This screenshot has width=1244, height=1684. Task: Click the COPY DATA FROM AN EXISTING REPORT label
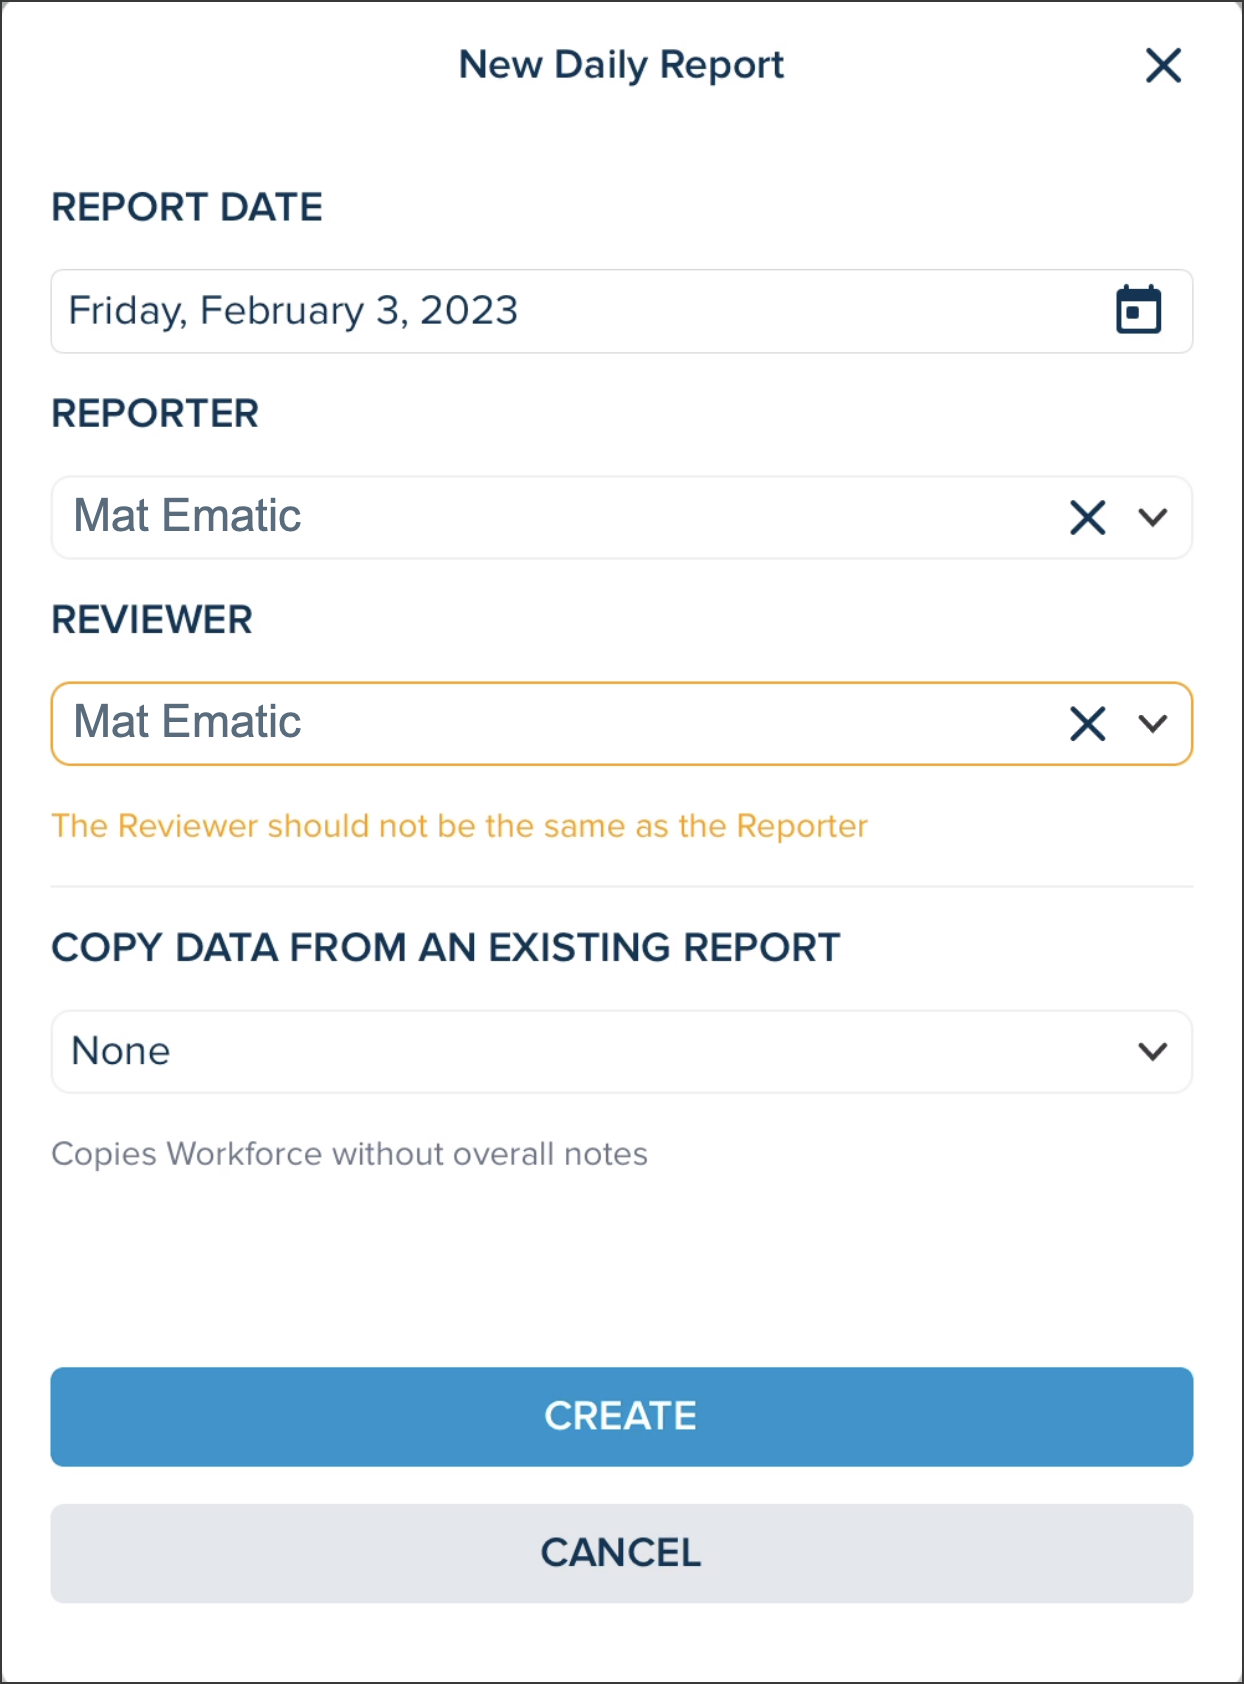[446, 948]
